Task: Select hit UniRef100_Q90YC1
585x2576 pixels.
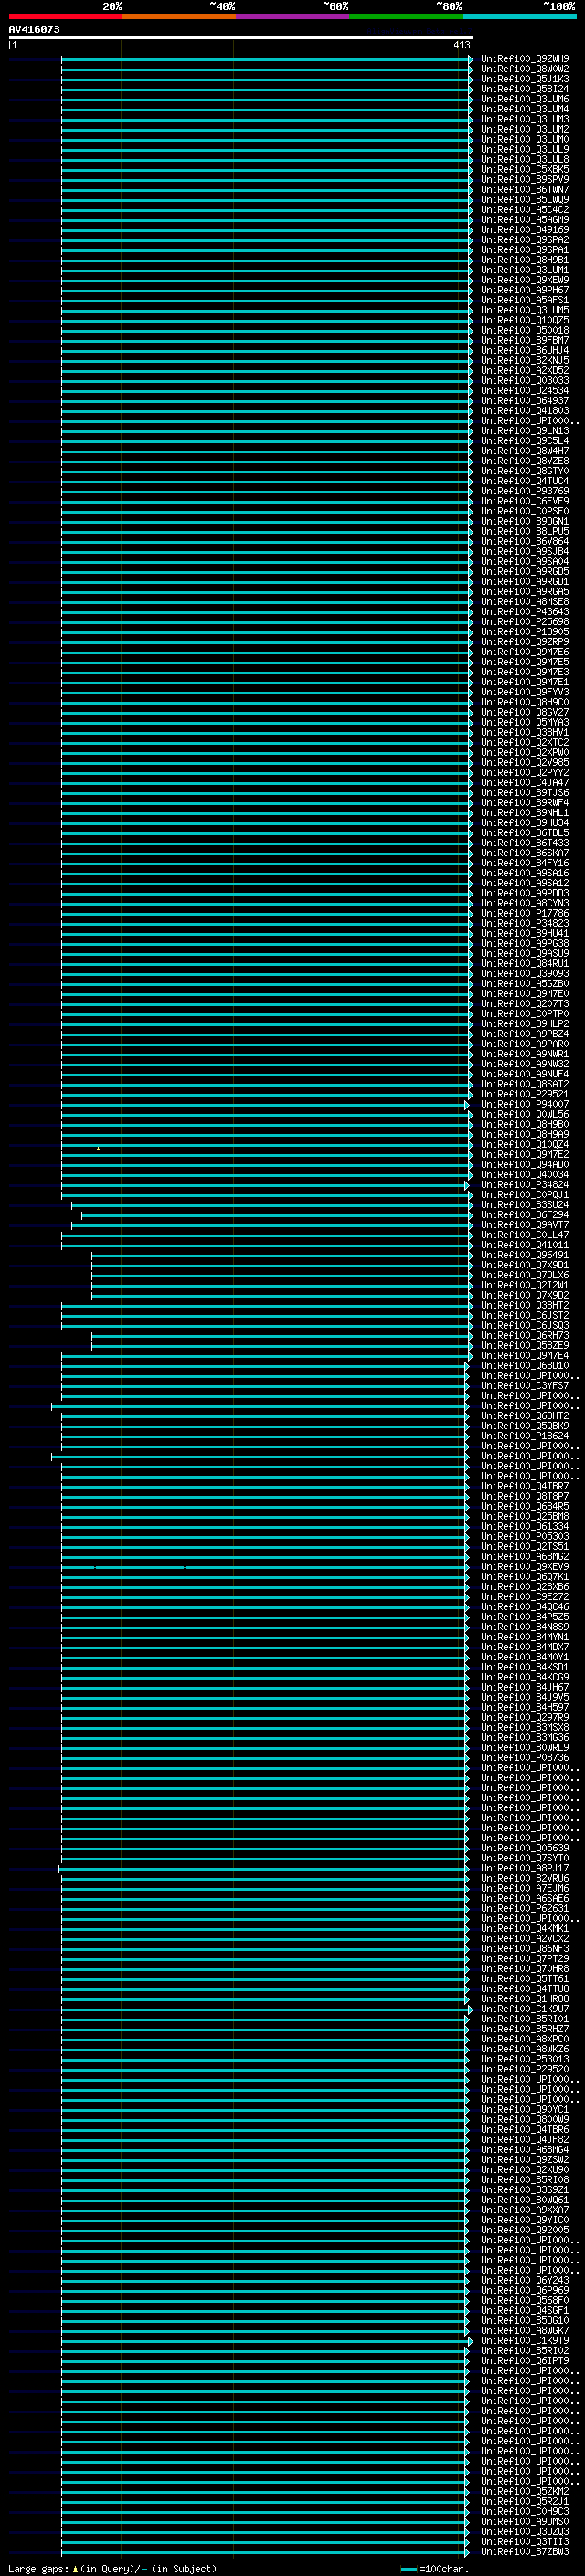Action: (x=525, y=2109)
